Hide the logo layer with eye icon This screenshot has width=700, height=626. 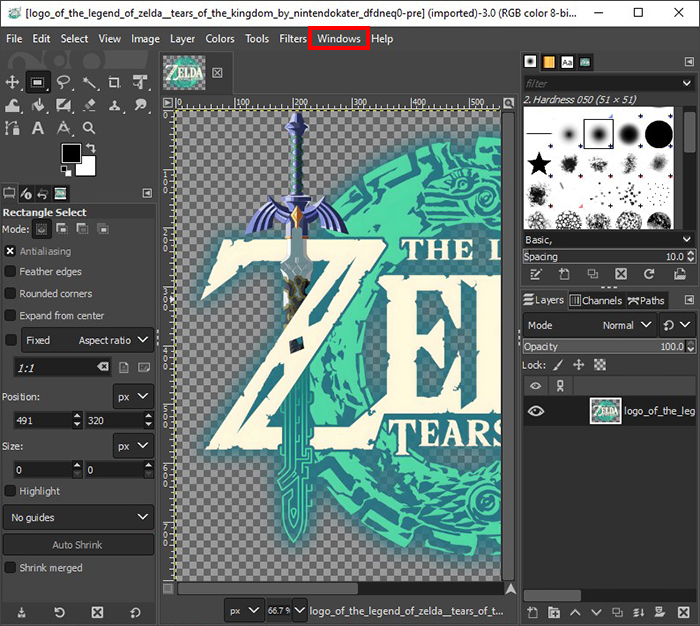(x=536, y=411)
